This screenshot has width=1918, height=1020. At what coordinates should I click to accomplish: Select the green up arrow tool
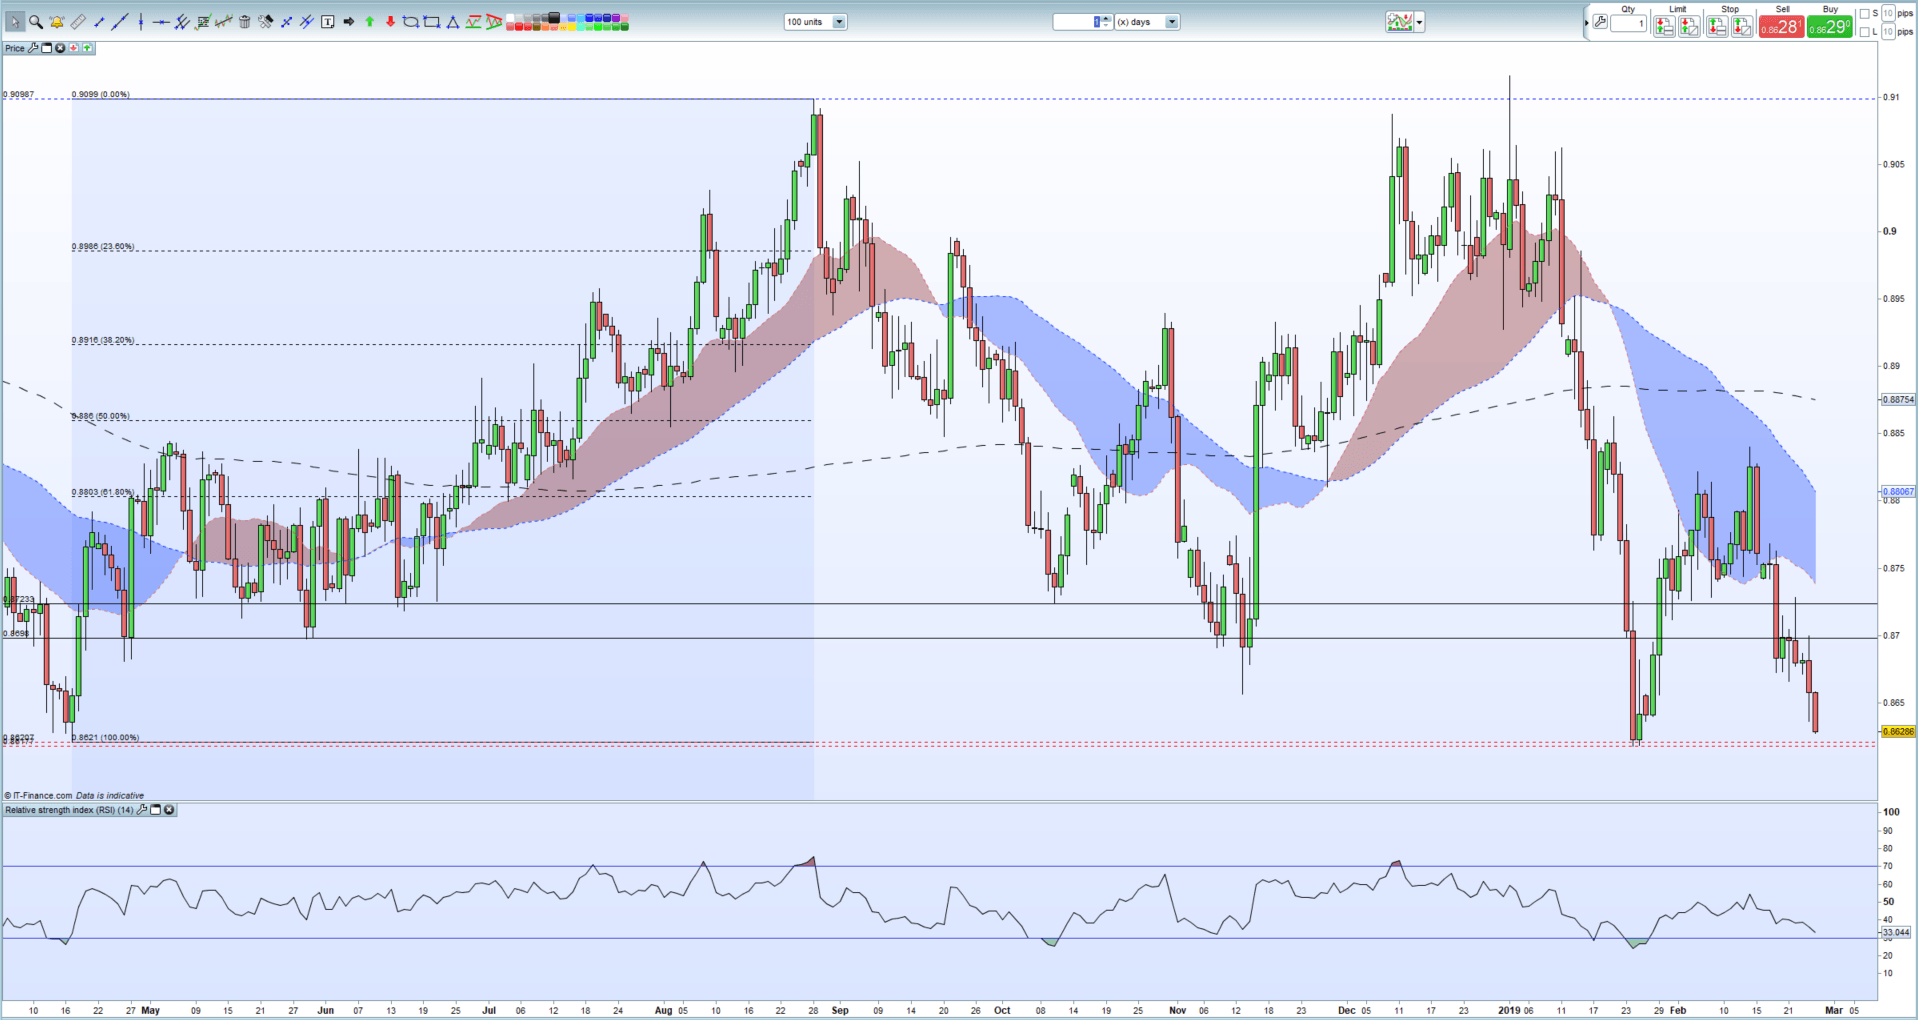pos(370,22)
